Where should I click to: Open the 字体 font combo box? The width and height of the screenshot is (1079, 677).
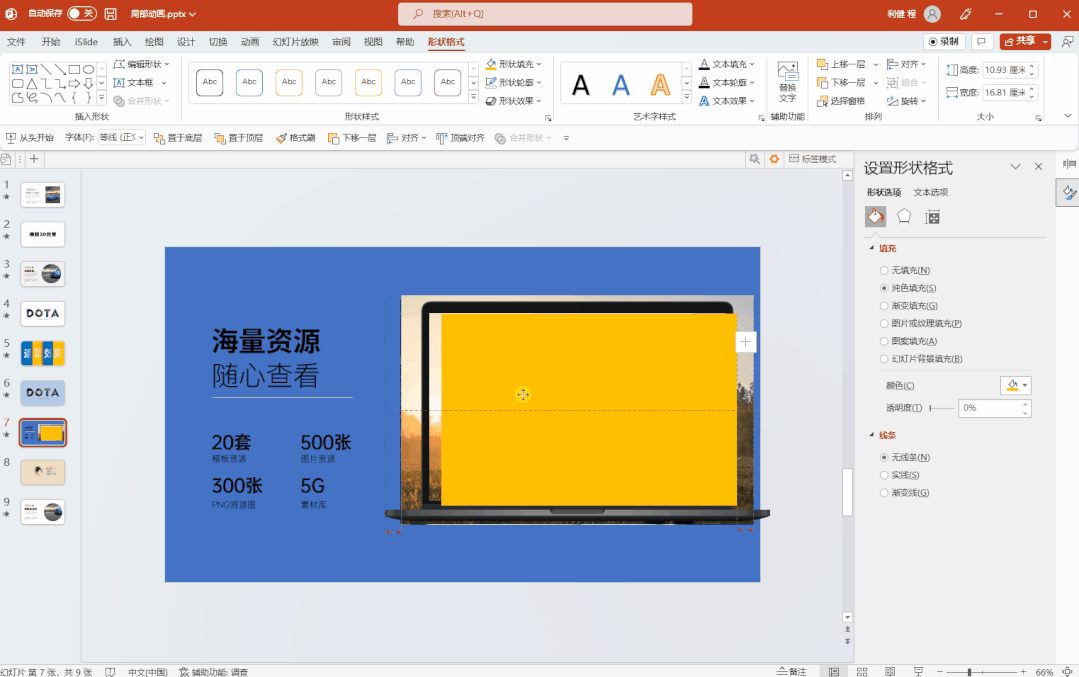[x=124, y=137]
